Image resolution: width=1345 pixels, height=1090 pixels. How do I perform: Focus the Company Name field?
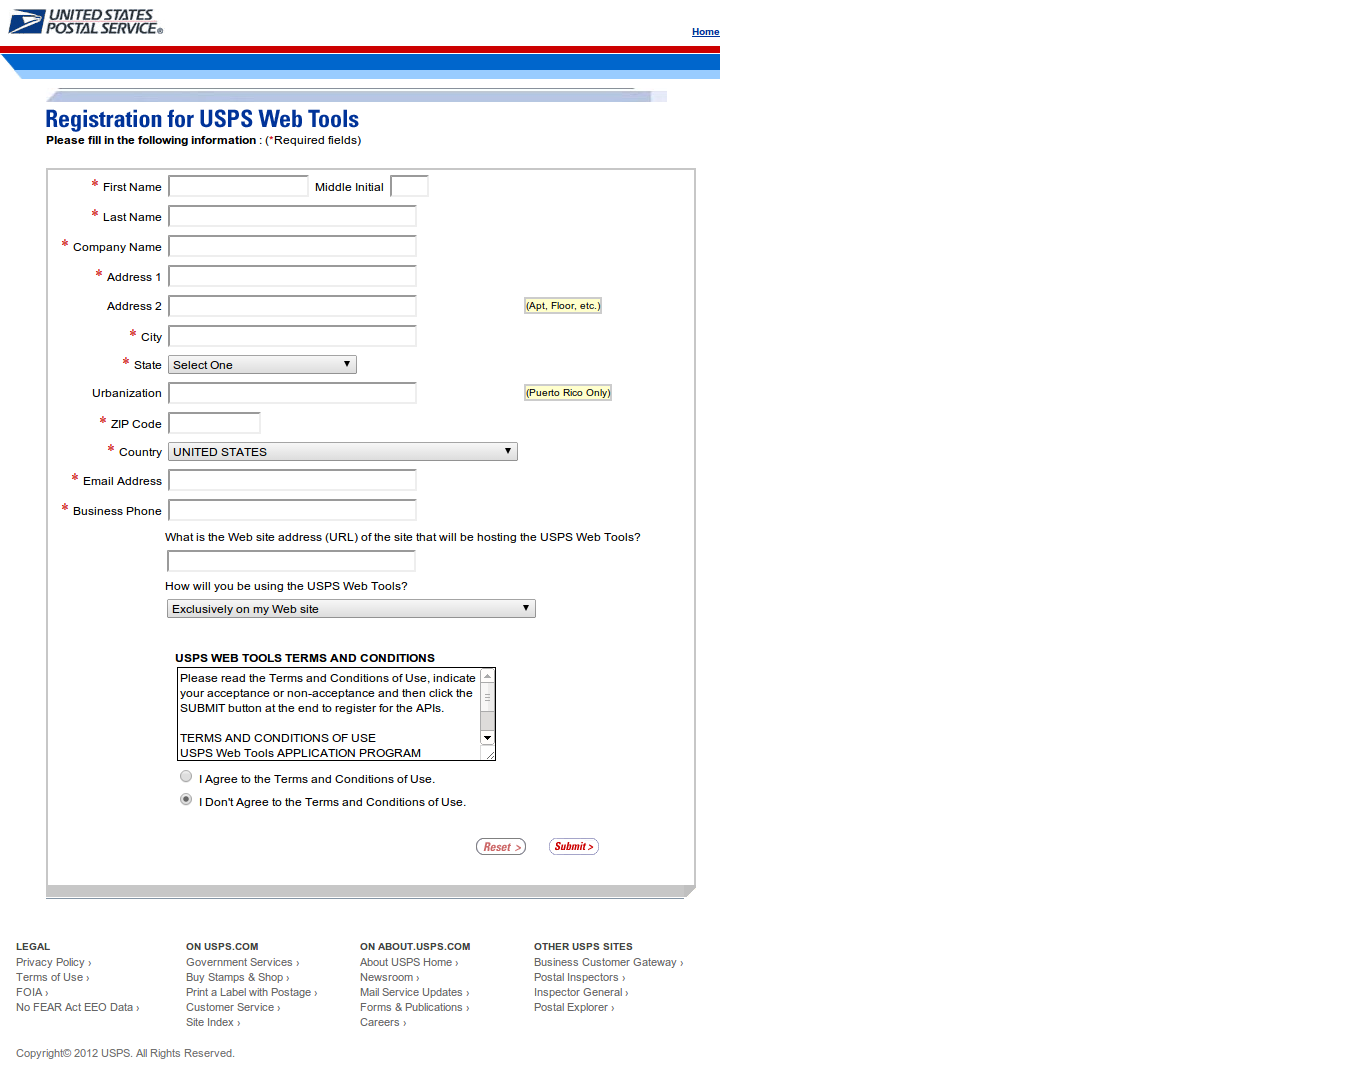tap(292, 246)
